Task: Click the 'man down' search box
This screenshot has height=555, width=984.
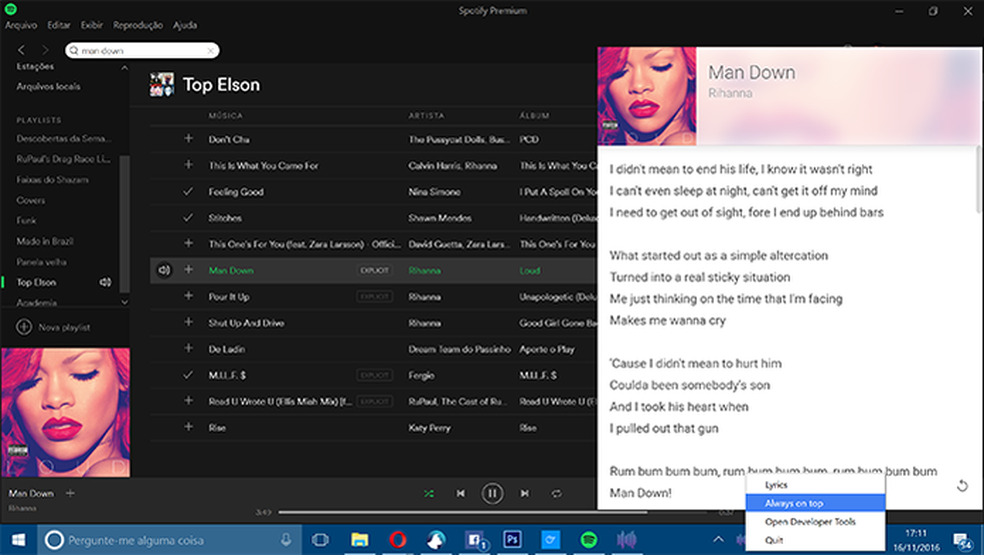Action: (x=142, y=50)
